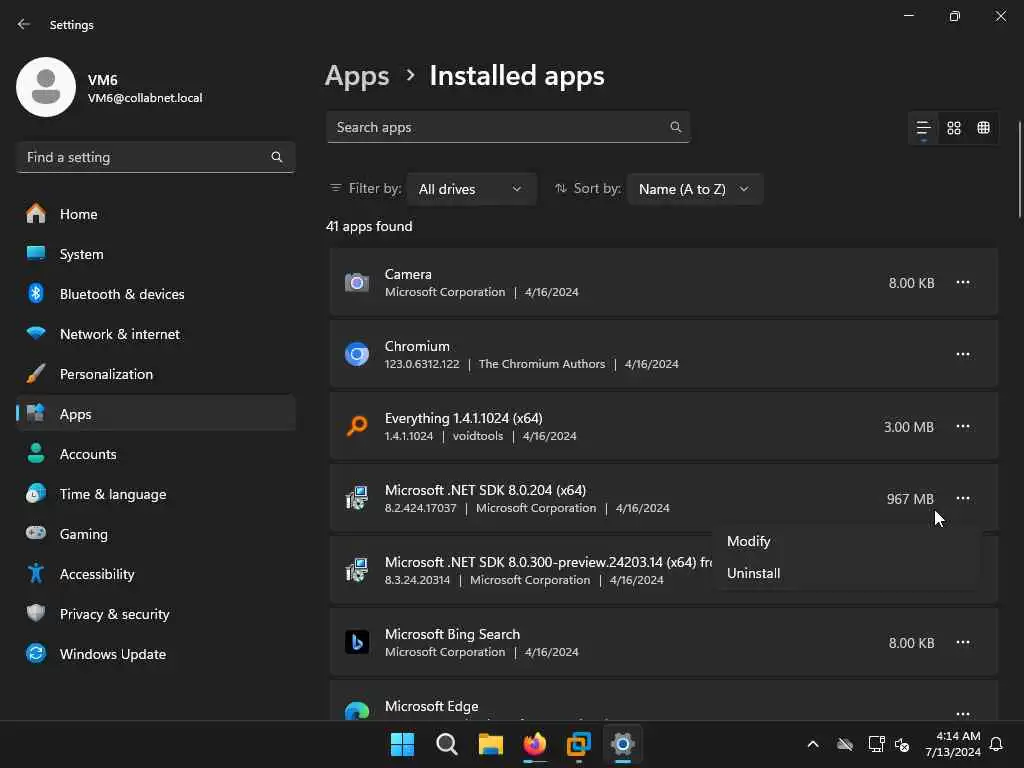
Task: Open Windows Update settings
Action: tap(155, 654)
